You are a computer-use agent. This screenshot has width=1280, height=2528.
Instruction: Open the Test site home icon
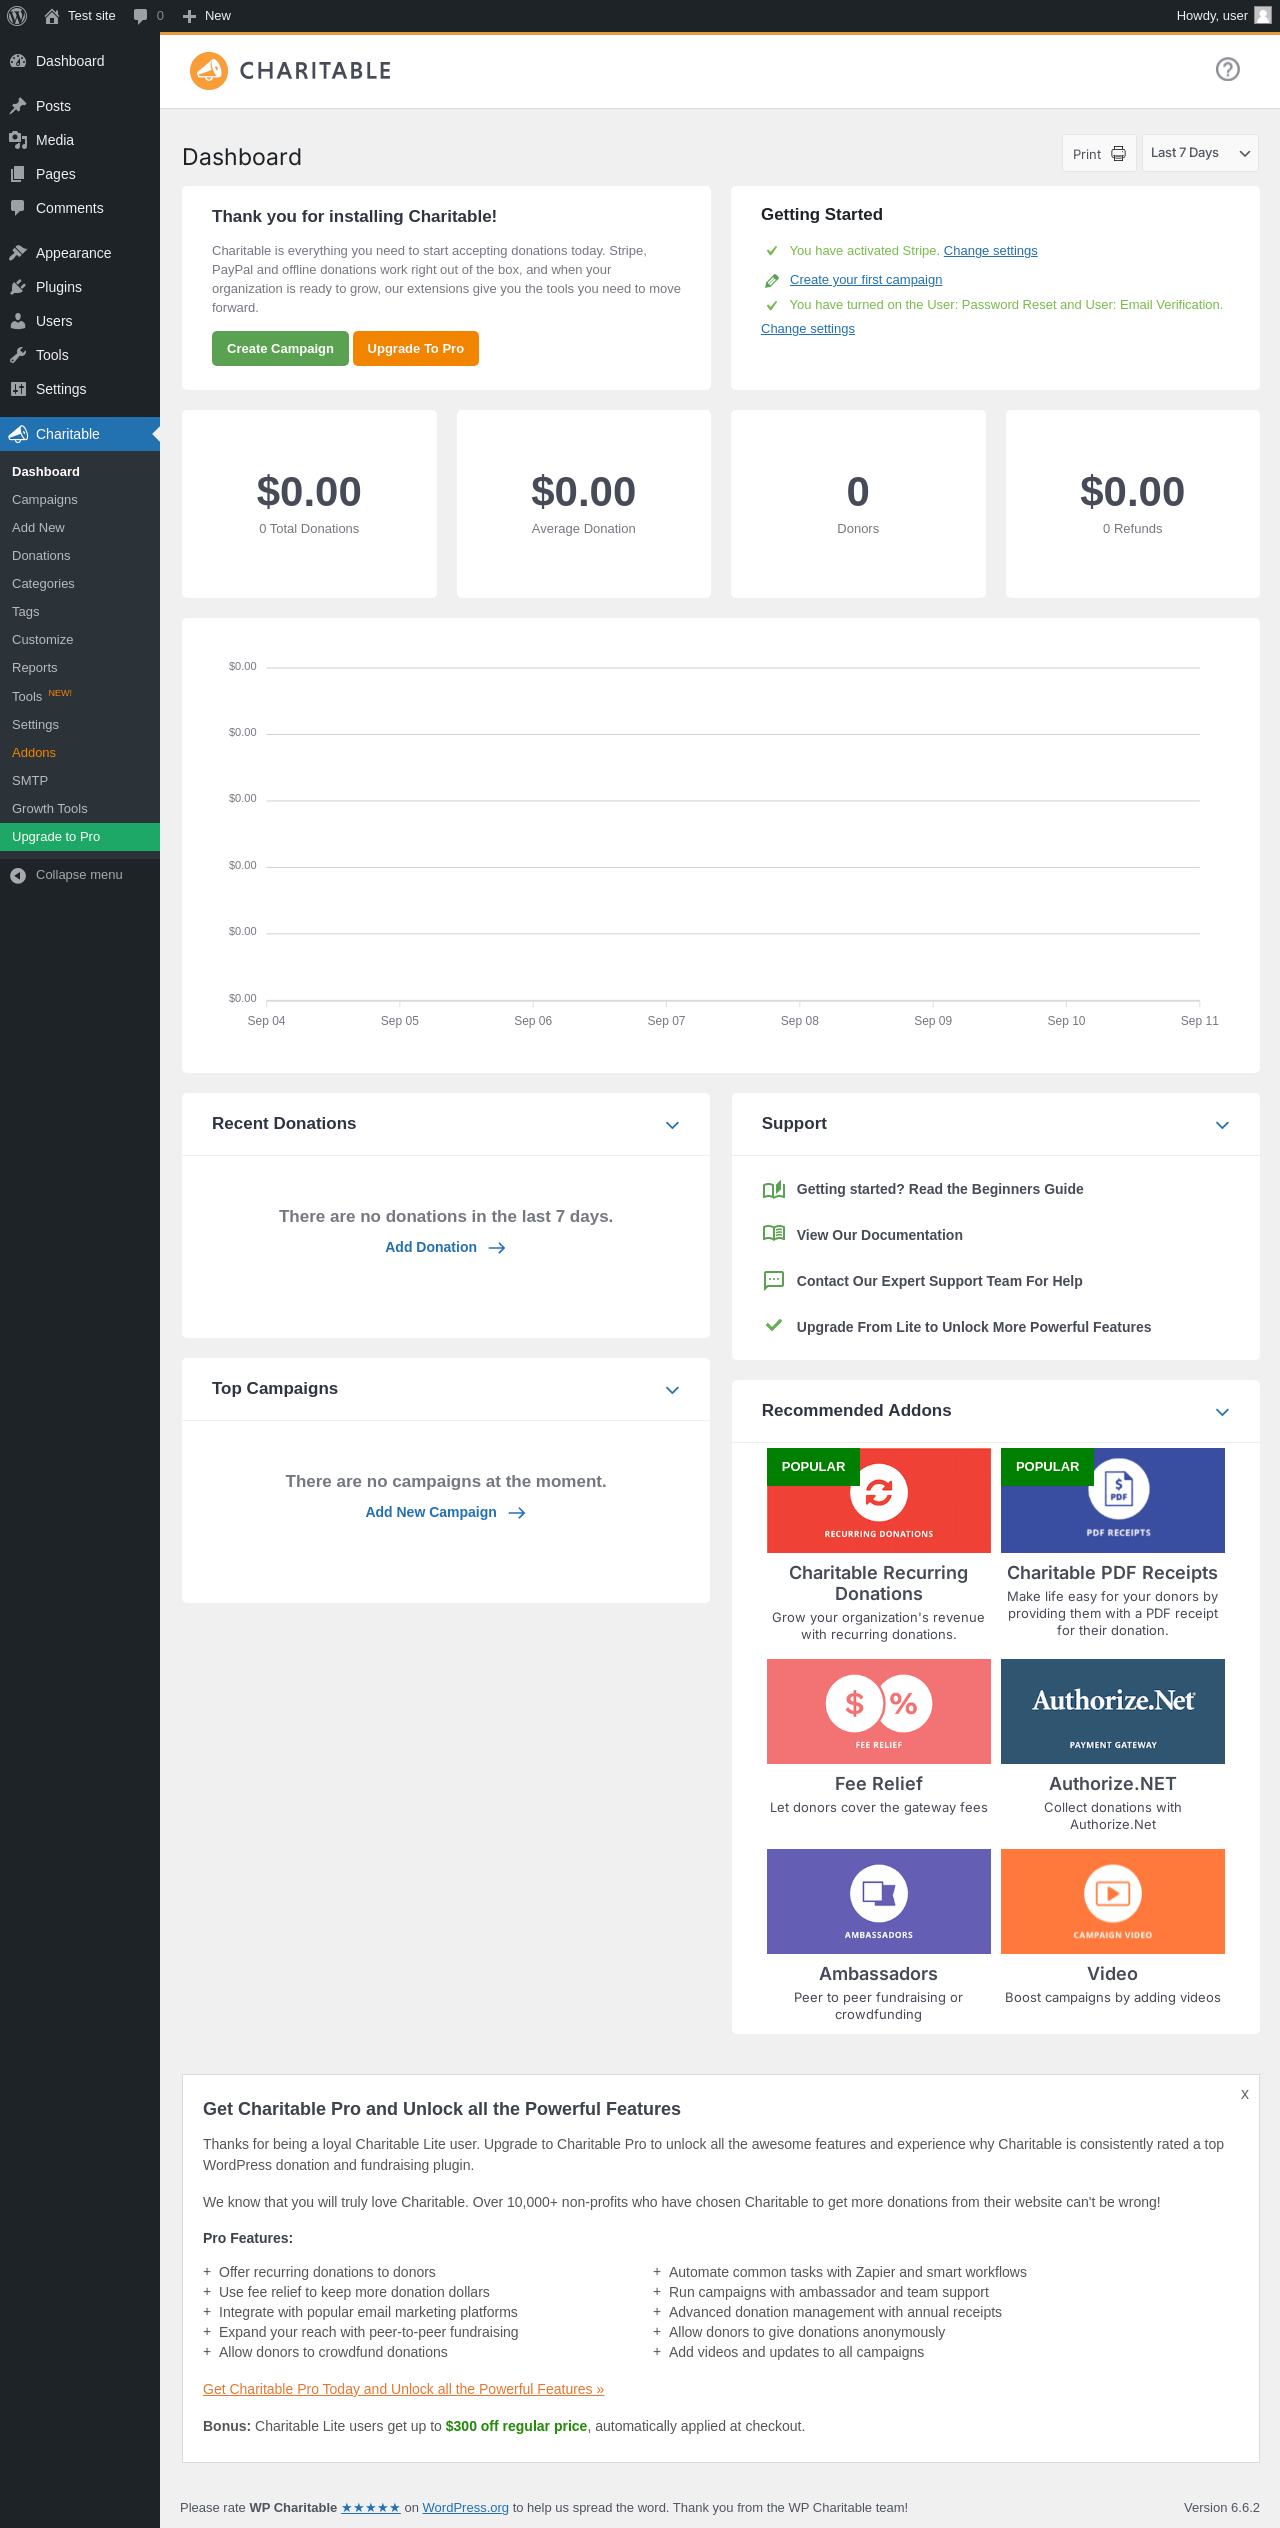[x=52, y=16]
